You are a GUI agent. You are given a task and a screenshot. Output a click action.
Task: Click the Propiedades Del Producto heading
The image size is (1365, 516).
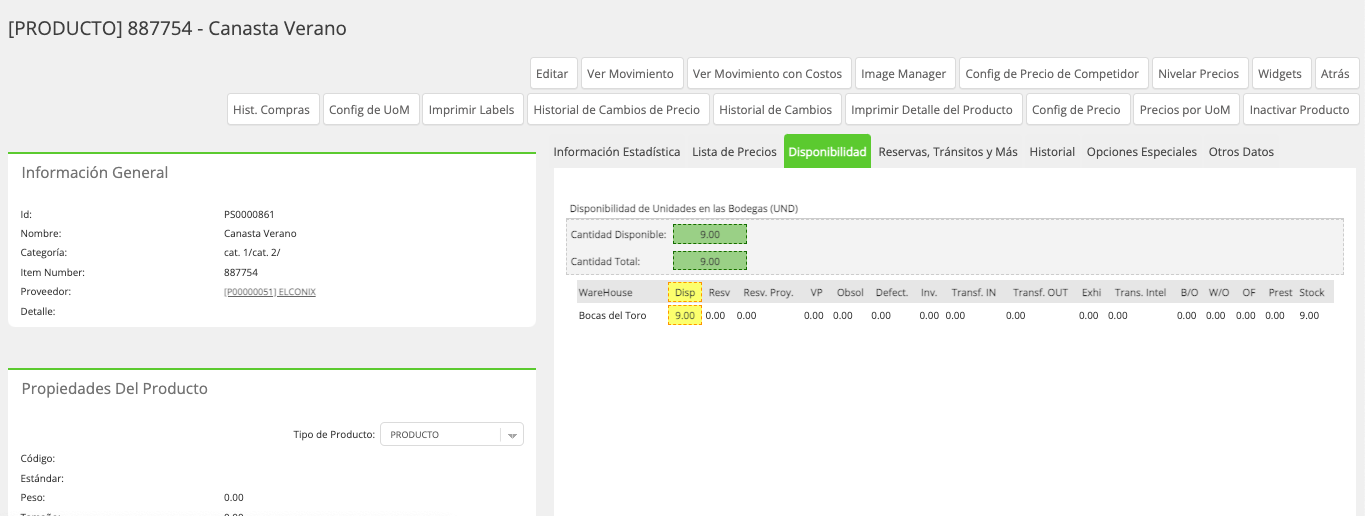pos(115,388)
